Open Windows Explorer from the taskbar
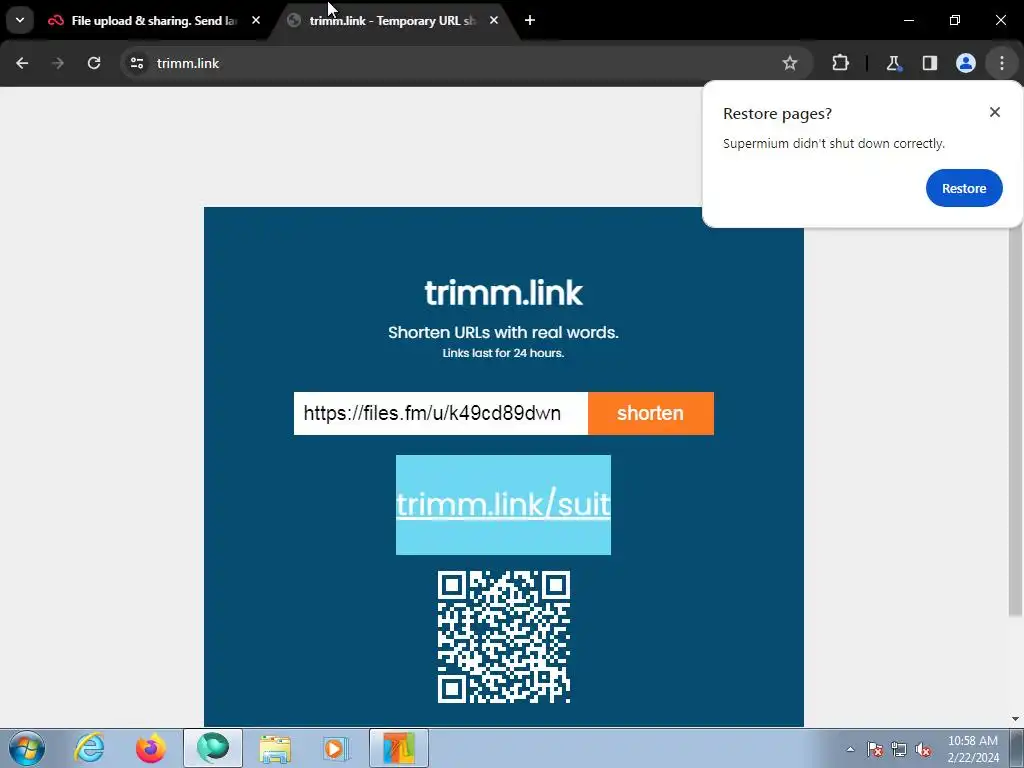 pyautogui.click(x=275, y=748)
